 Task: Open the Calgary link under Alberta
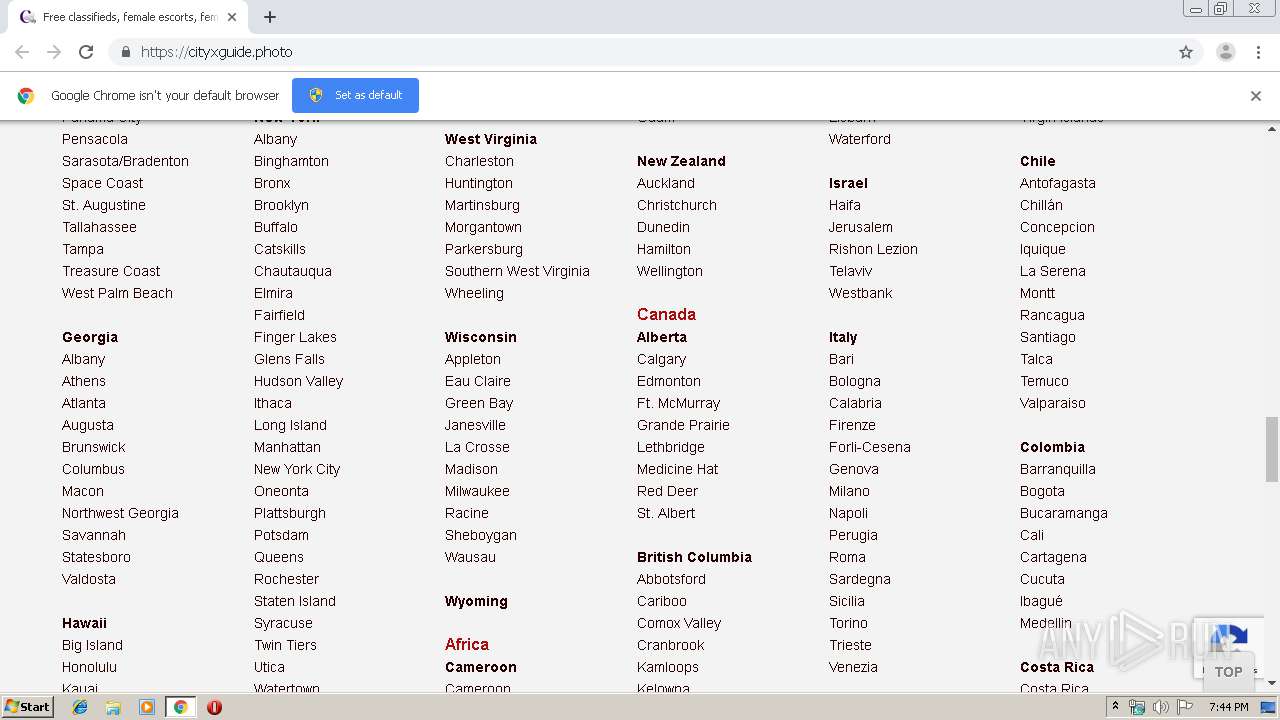tap(661, 359)
